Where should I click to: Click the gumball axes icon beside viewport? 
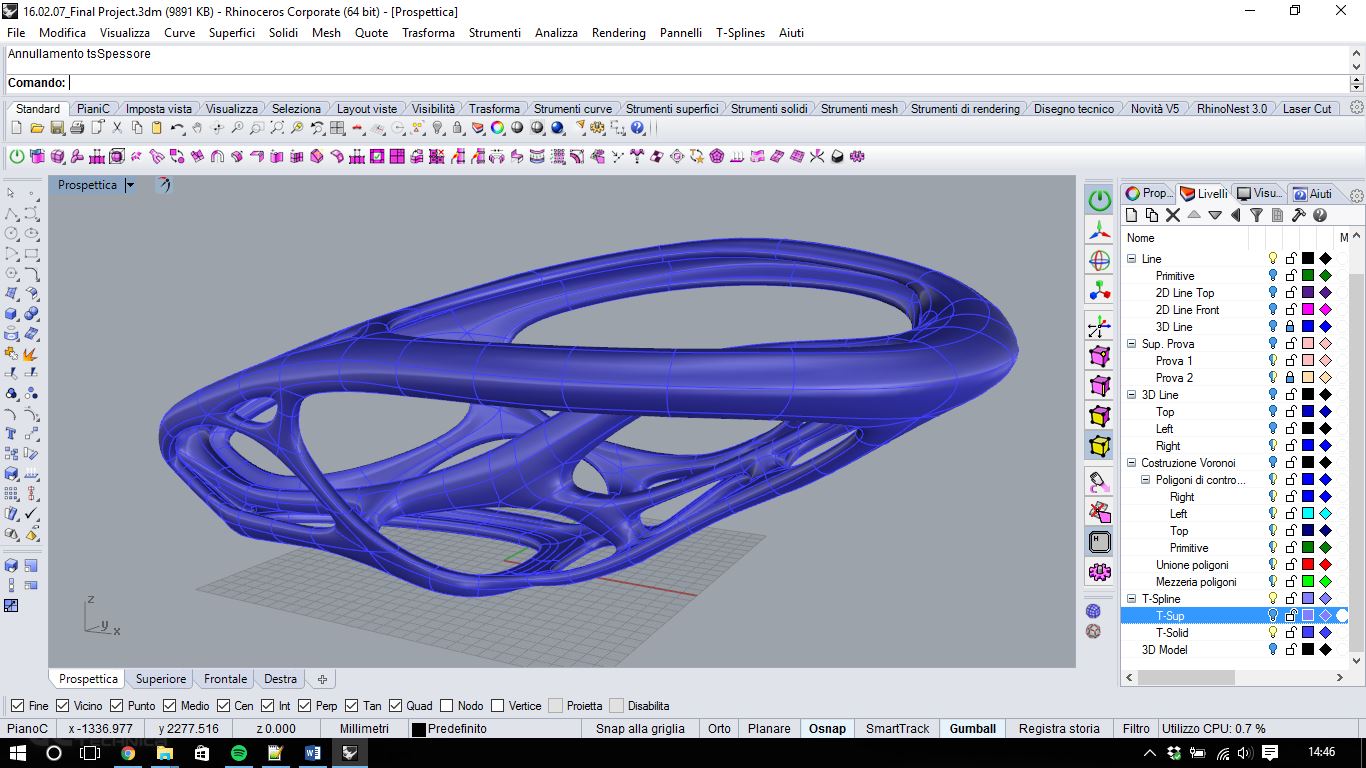1099,230
